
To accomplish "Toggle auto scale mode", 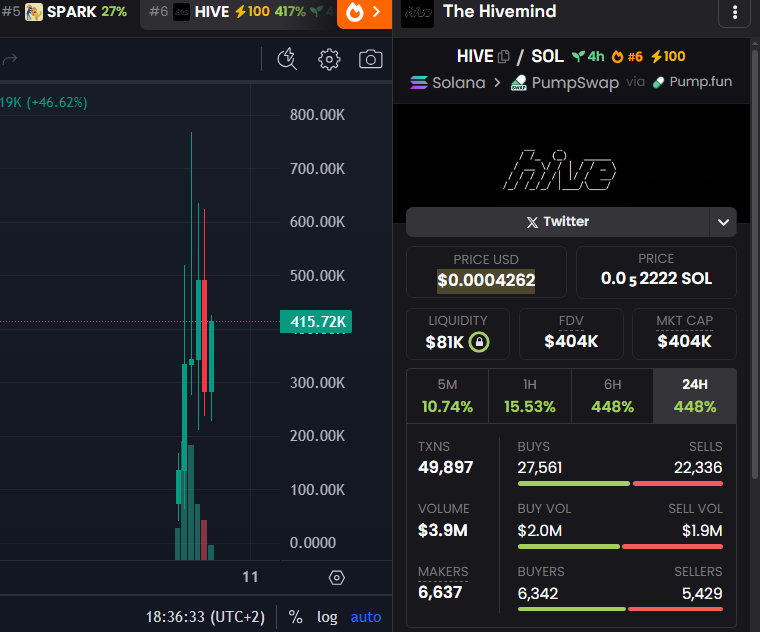I will pyautogui.click(x=365, y=617).
